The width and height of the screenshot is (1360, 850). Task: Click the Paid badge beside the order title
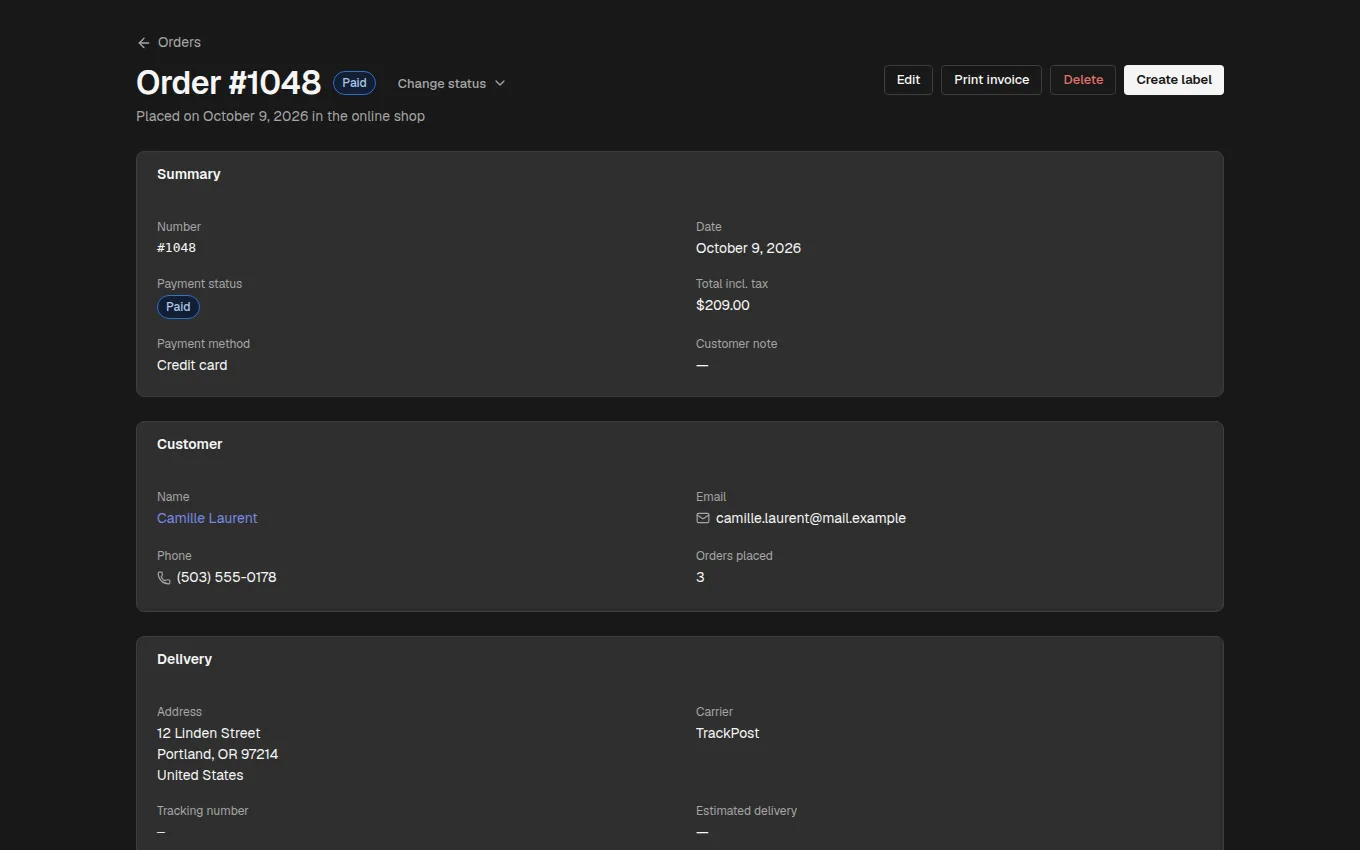(x=354, y=83)
